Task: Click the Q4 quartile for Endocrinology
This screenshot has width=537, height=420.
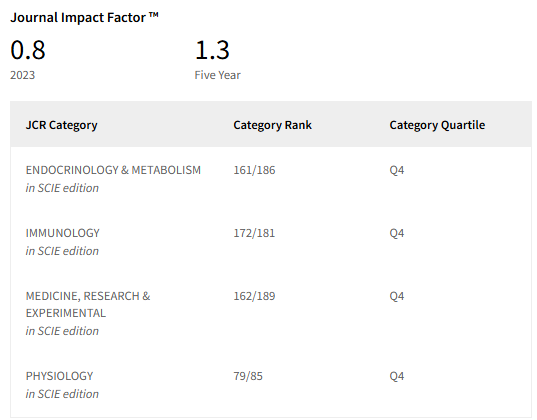Action: coord(397,170)
